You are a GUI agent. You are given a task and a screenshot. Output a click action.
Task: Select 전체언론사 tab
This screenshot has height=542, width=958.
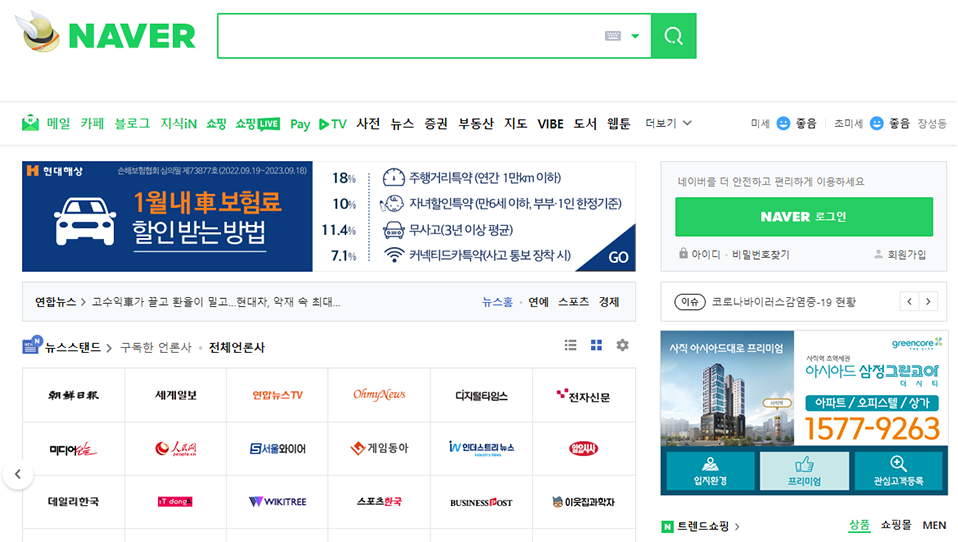[237, 348]
